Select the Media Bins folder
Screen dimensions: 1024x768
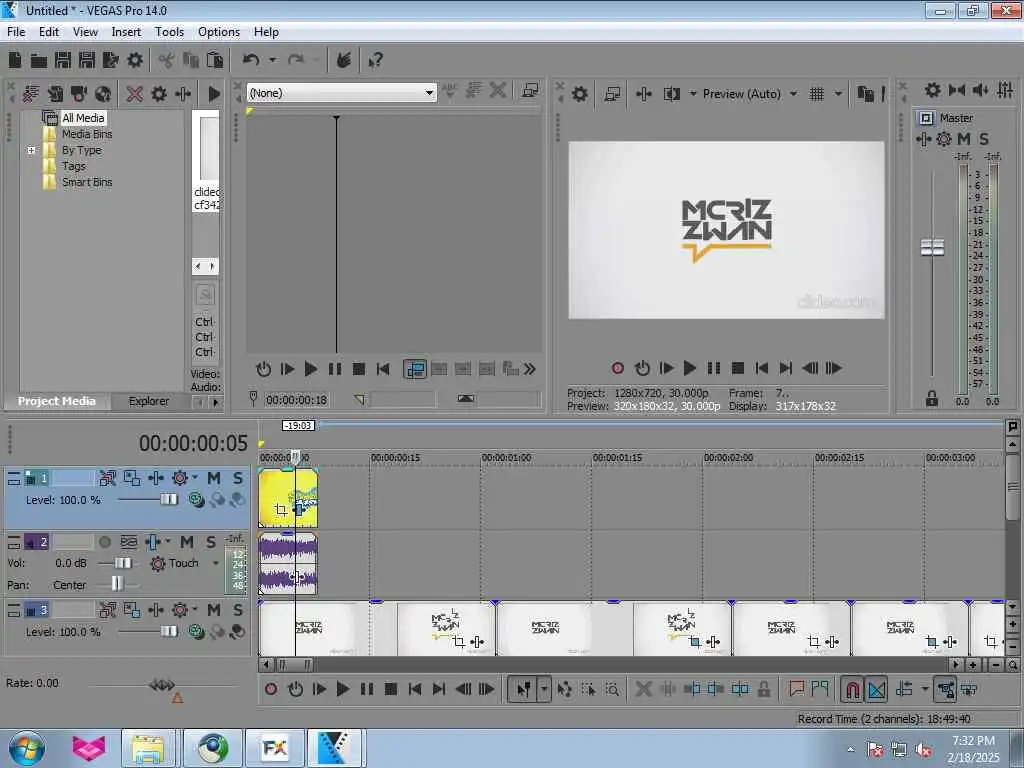[x=87, y=134]
